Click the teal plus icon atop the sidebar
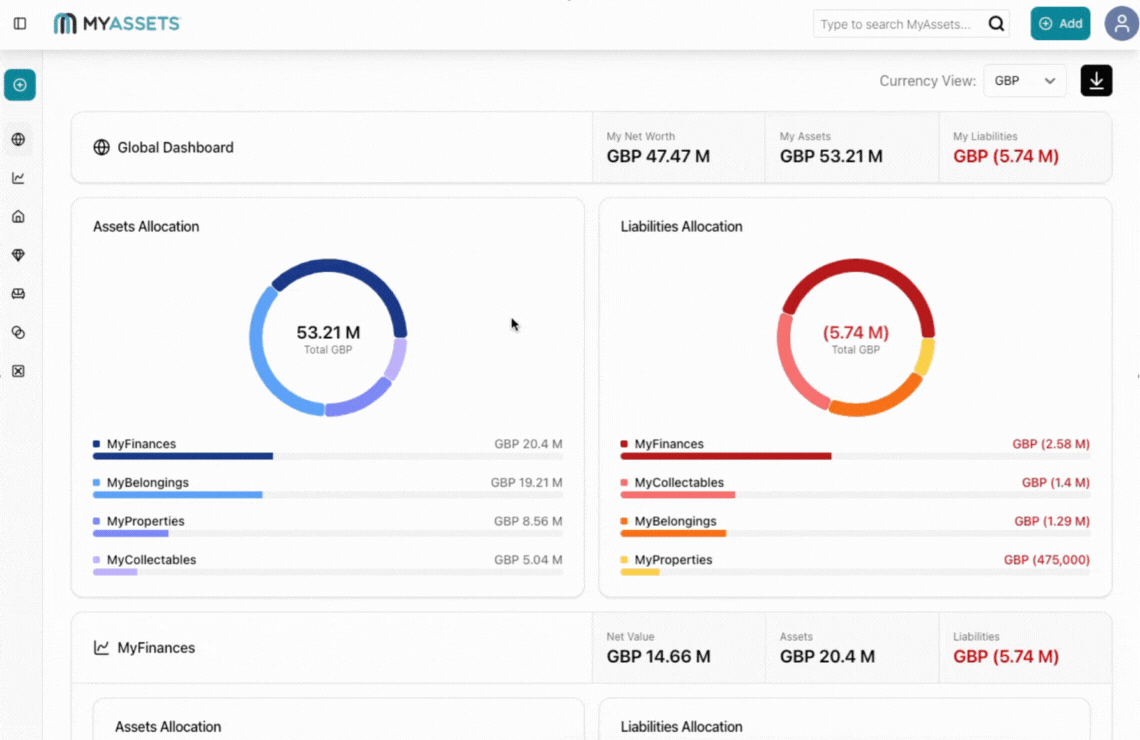This screenshot has height=740, width=1140. pos(19,85)
